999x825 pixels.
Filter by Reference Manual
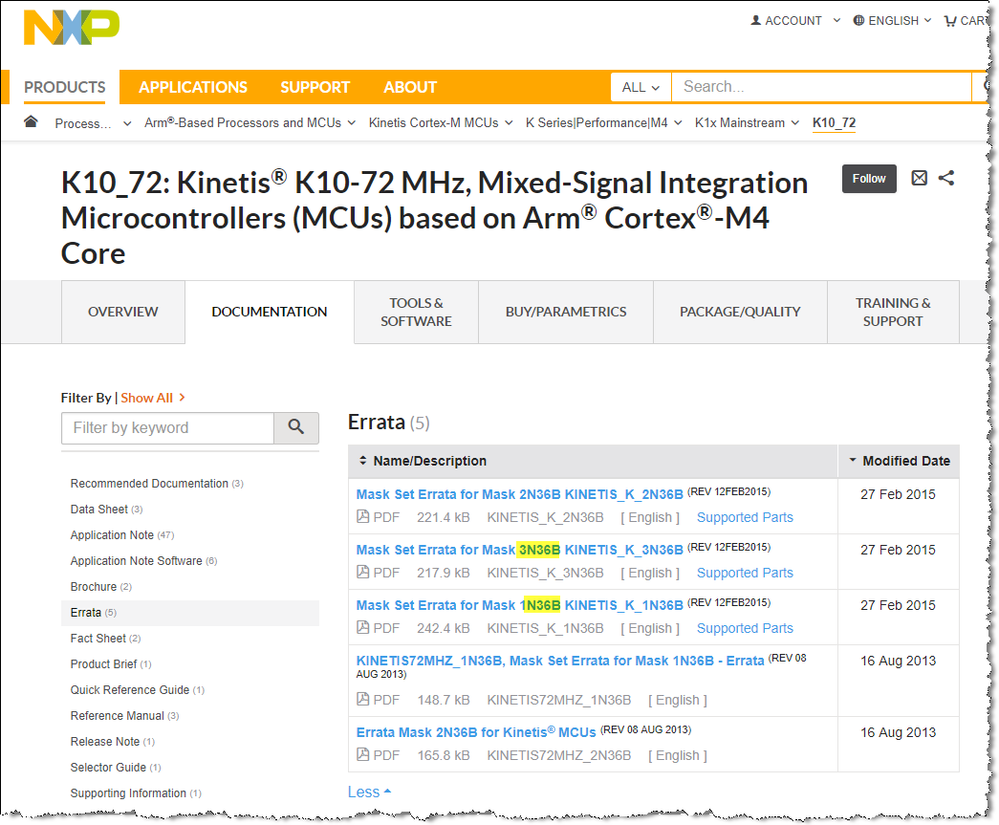124,716
